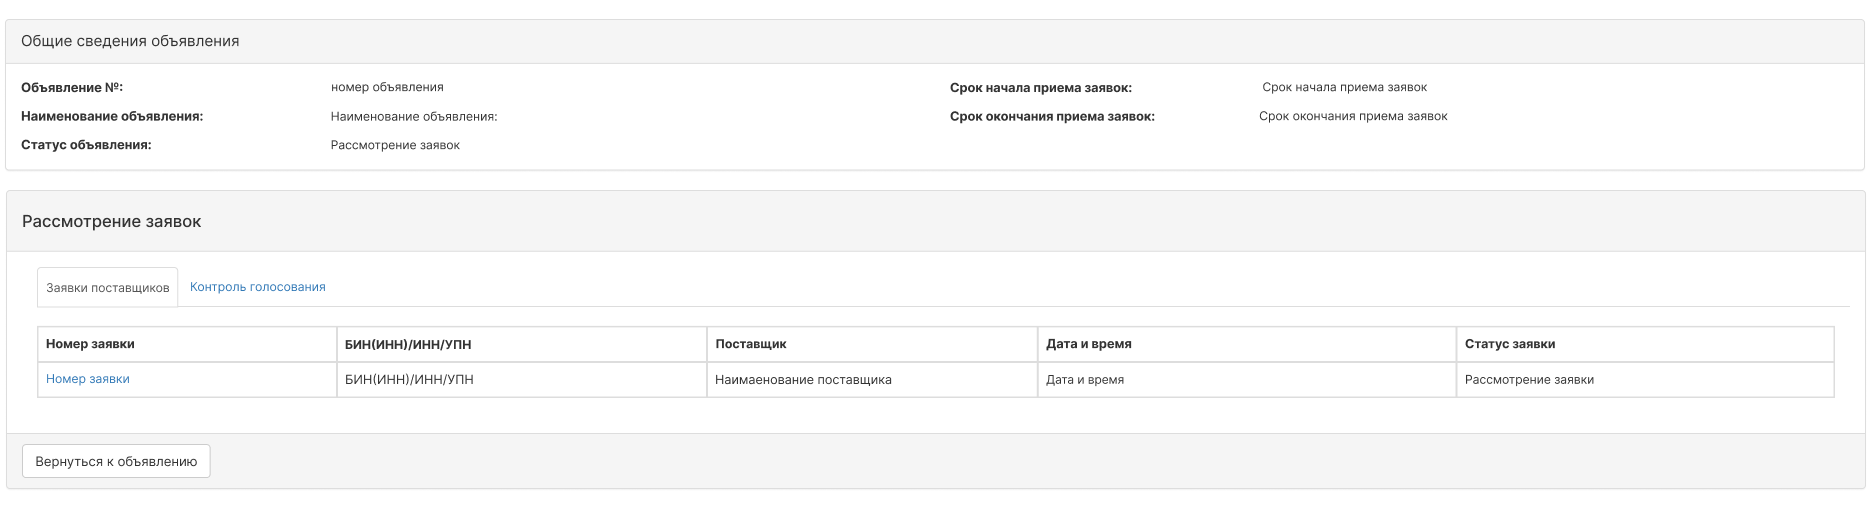Screen dimensions: 1870x508
Task: Open the Заявки поставщиков tab
Action: coord(108,287)
